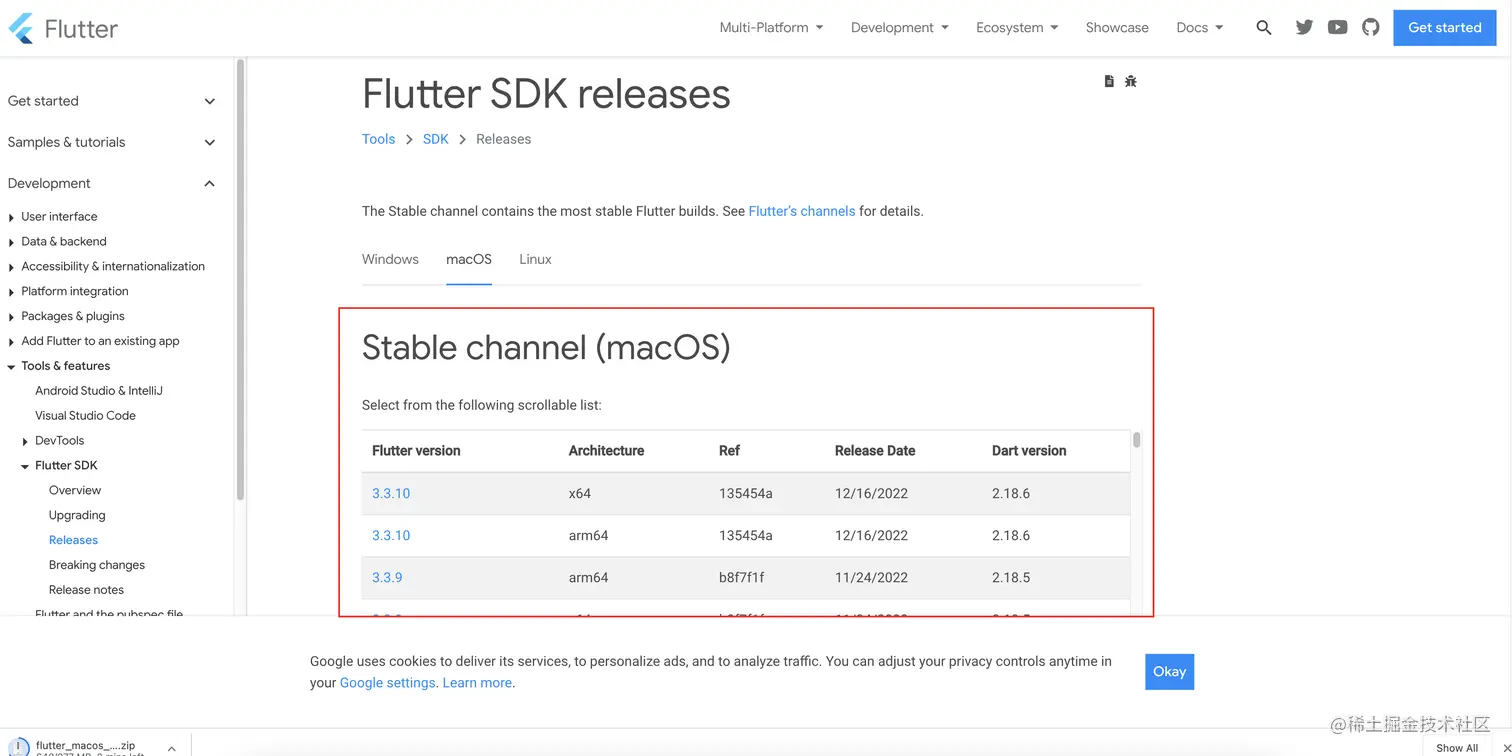Image resolution: width=1512 pixels, height=756 pixels.
Task: Click the Dart version column header
Action: pos(1029,451)
